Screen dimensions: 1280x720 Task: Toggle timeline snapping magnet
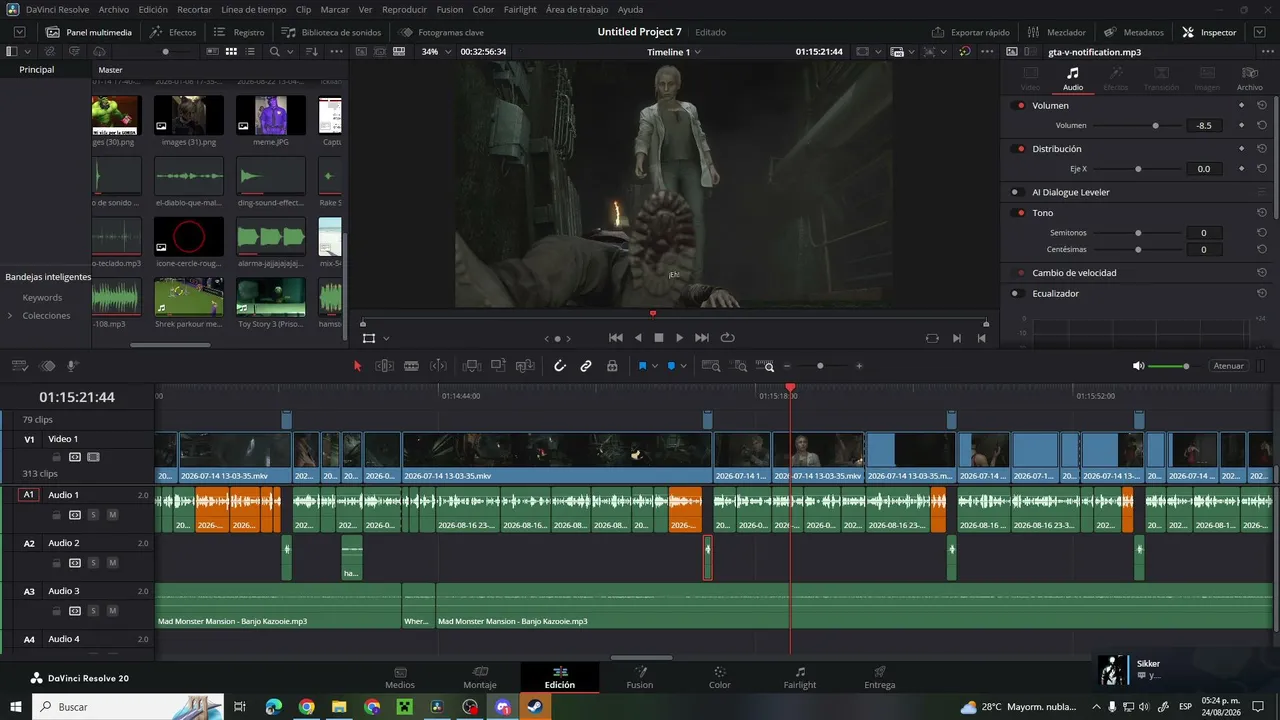560,366
